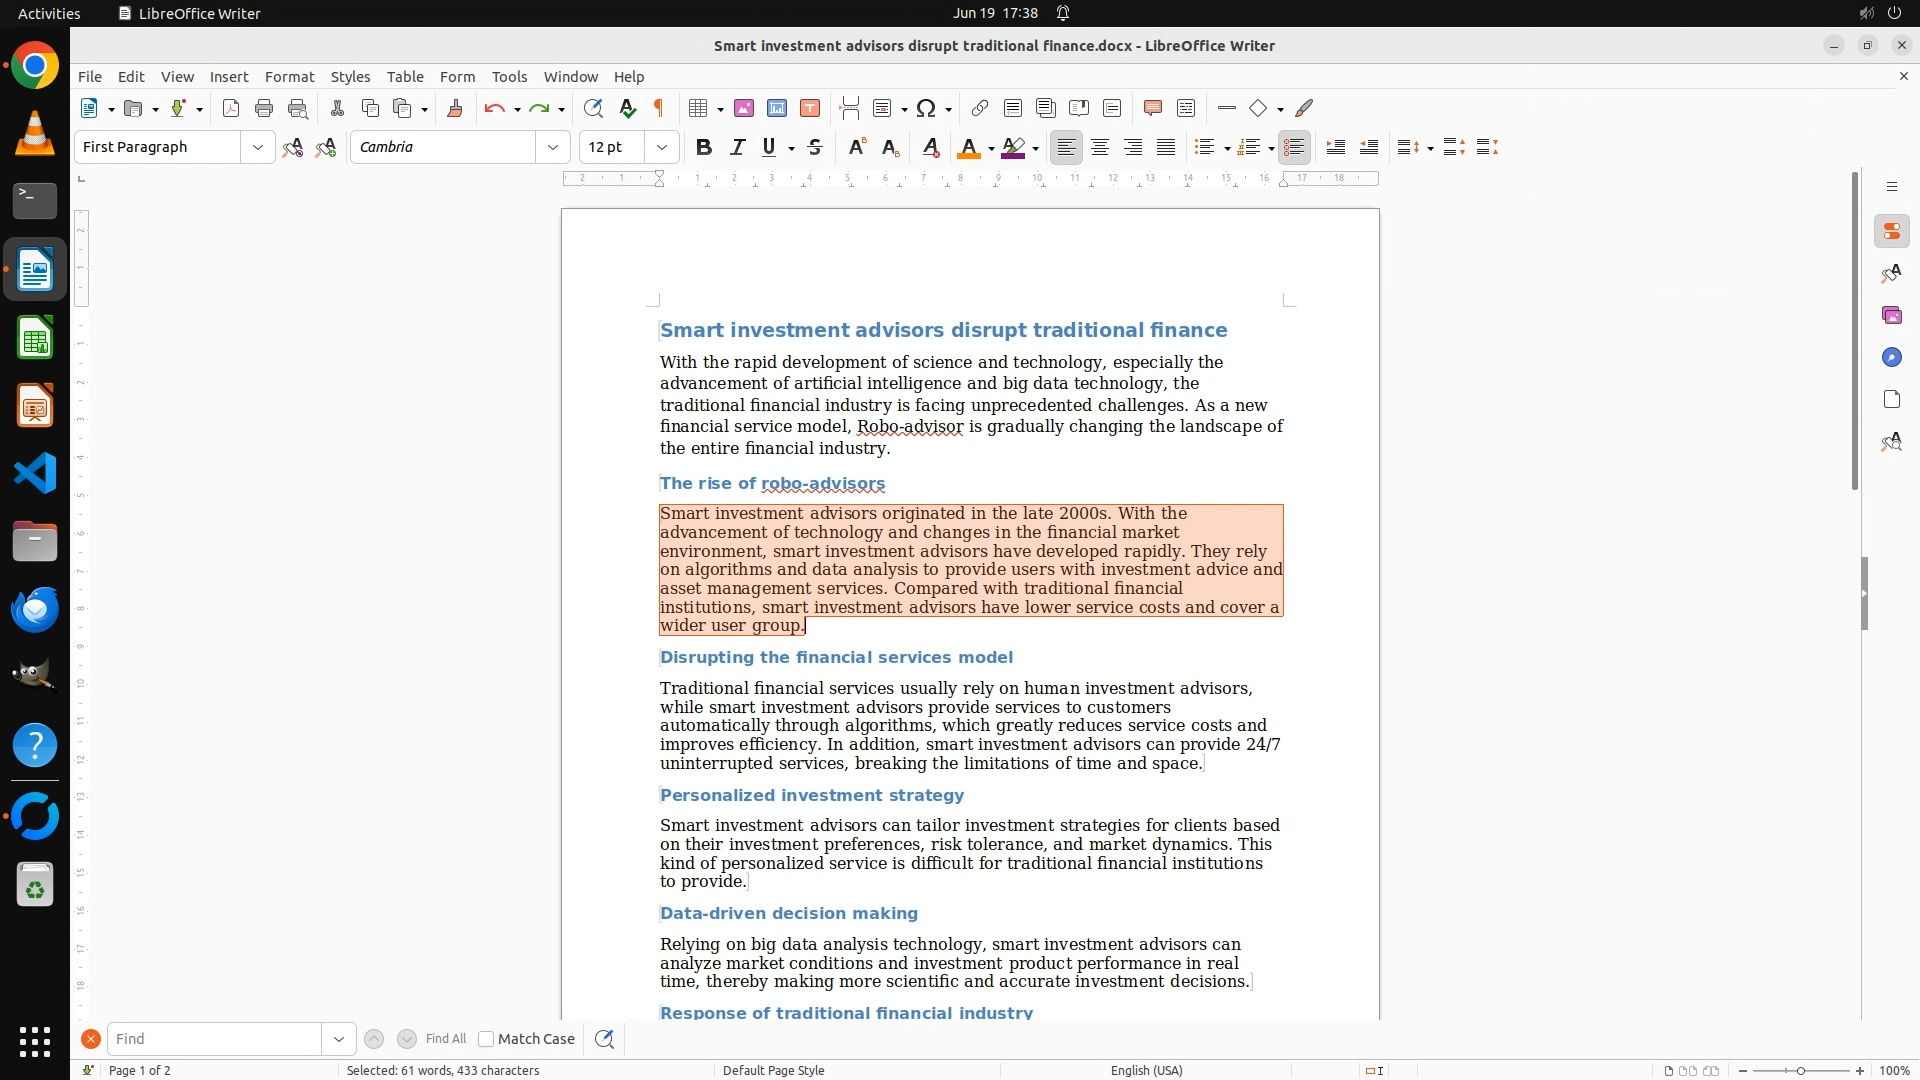The height and width of the screenshot is (1080, 1920).
Task: Expand the font size dropdown
Action: pos(662,147)
